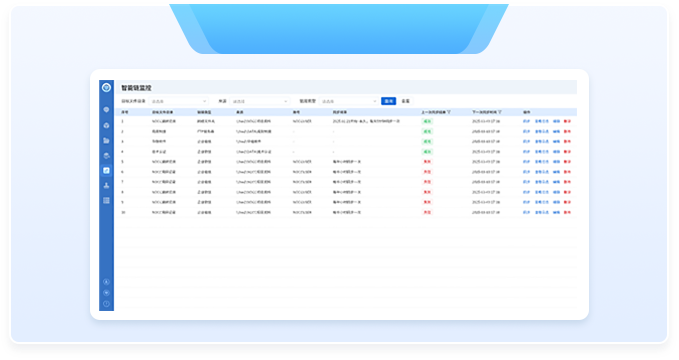Filter the last-sync-result column via its funnel icon
Image resolution: width=679 pixels, height=360 pixels.
click(x=449, y=112)
